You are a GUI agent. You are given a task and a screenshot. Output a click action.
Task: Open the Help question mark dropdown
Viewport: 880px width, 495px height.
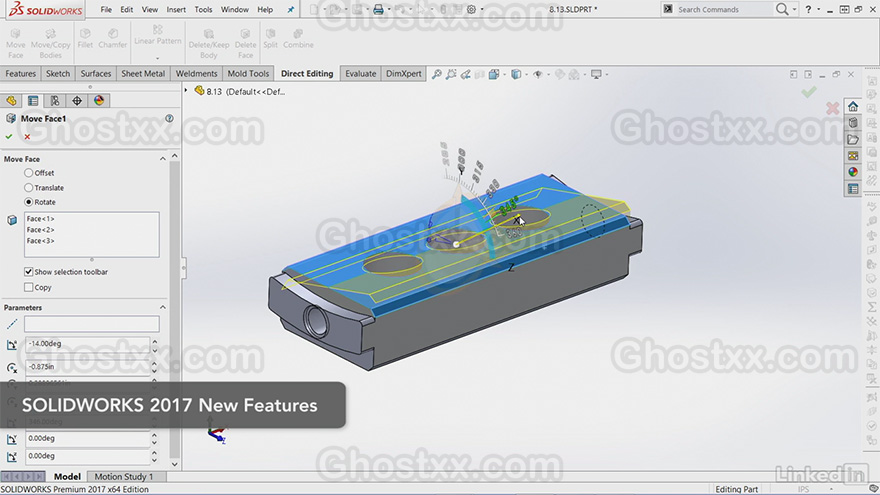tap(819, 10)
